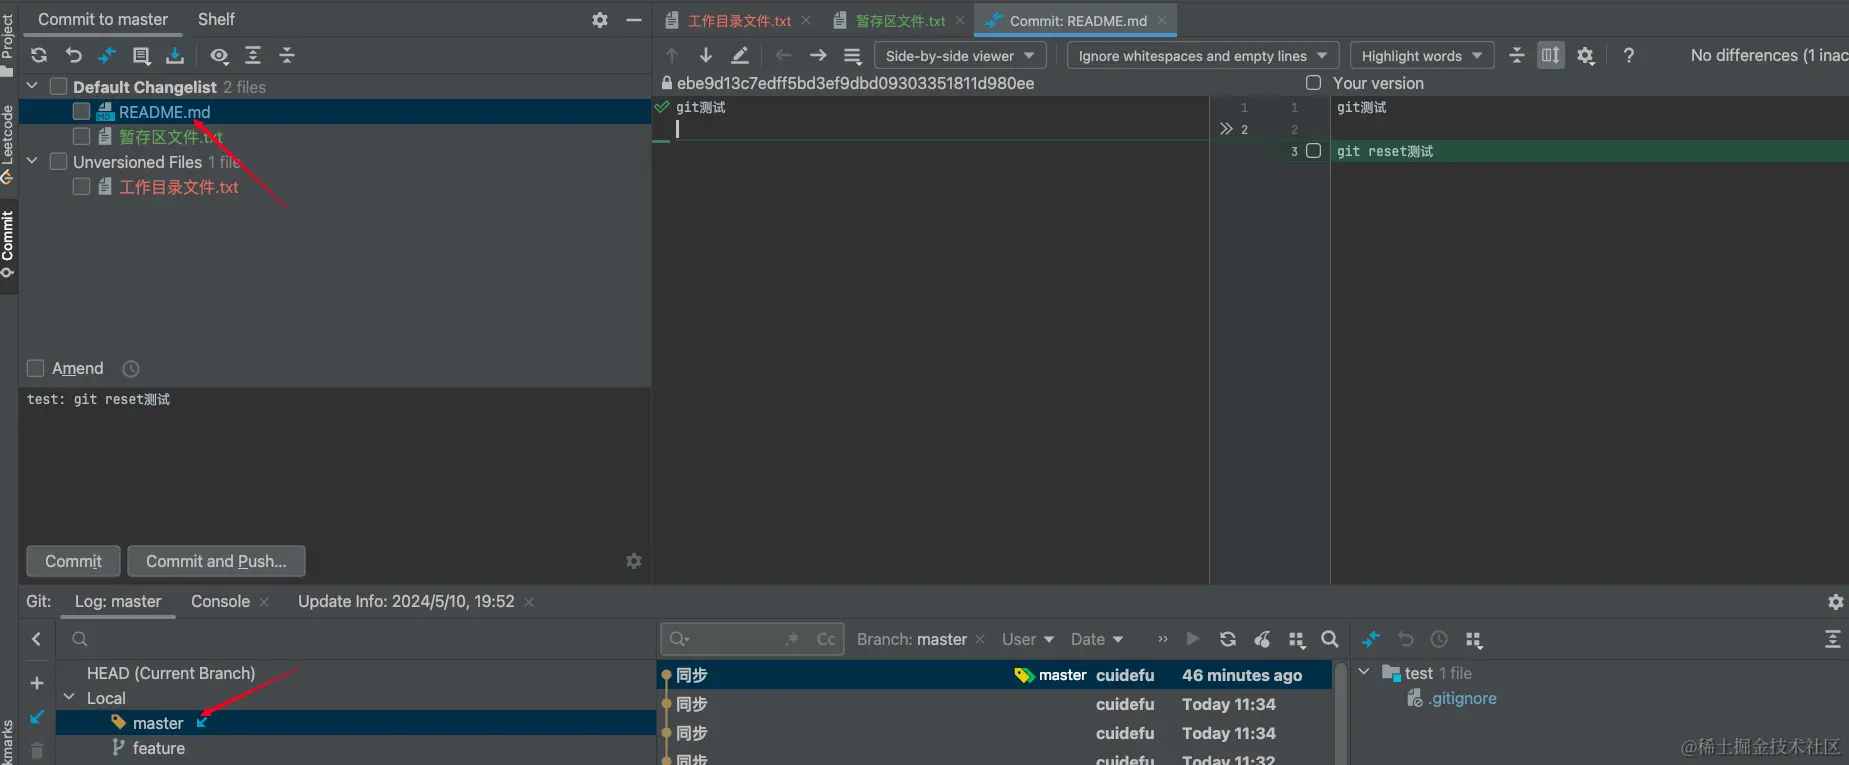Clear the Branch: master filter

coord(980,640)
